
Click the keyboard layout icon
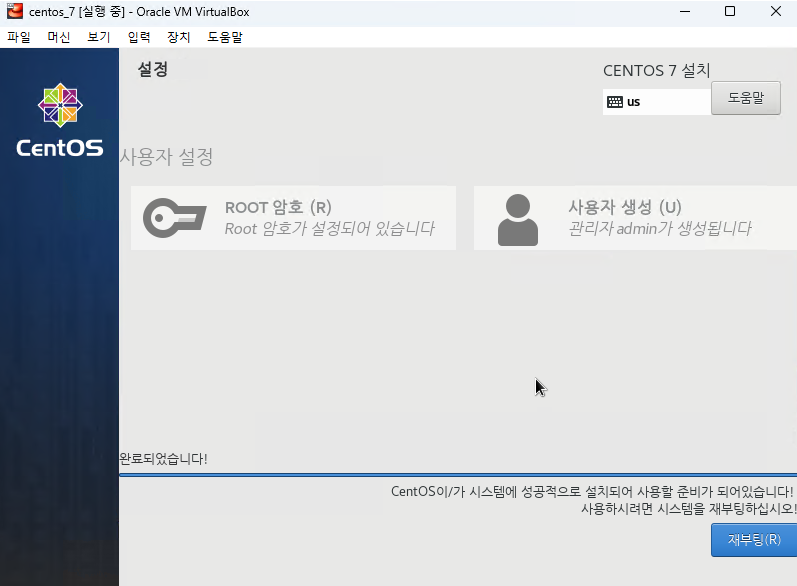pyautogui.click(x=615, y=102)
